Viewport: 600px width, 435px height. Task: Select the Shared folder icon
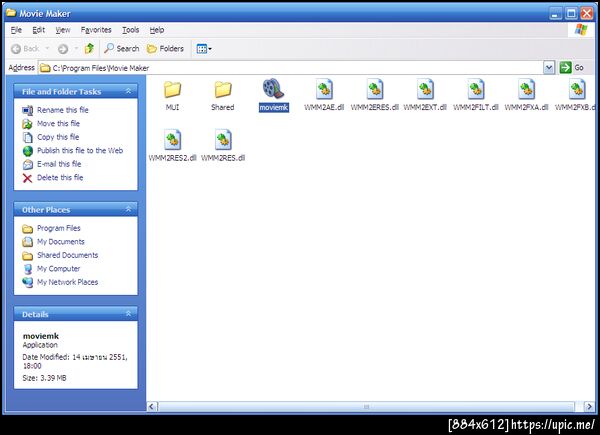223,90
